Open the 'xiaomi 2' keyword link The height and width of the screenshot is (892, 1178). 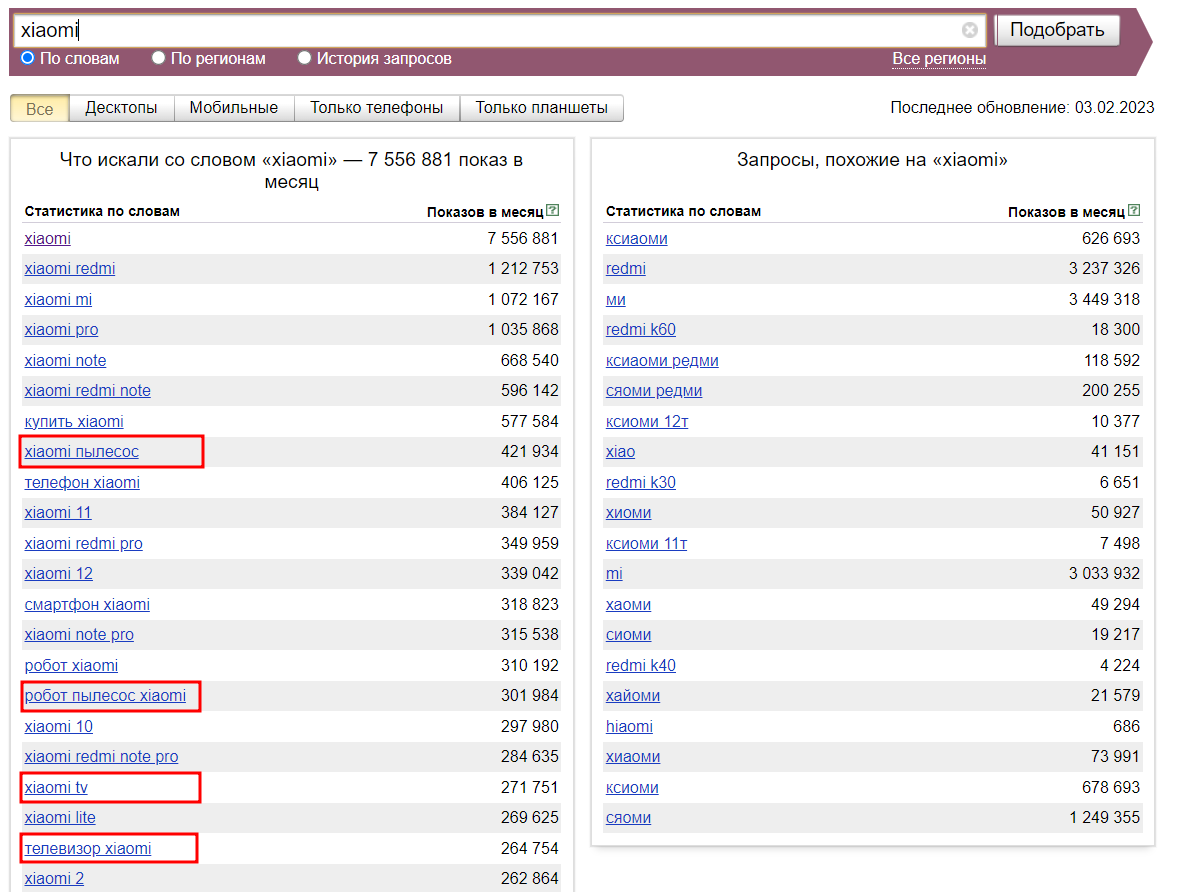click(54, 878)
